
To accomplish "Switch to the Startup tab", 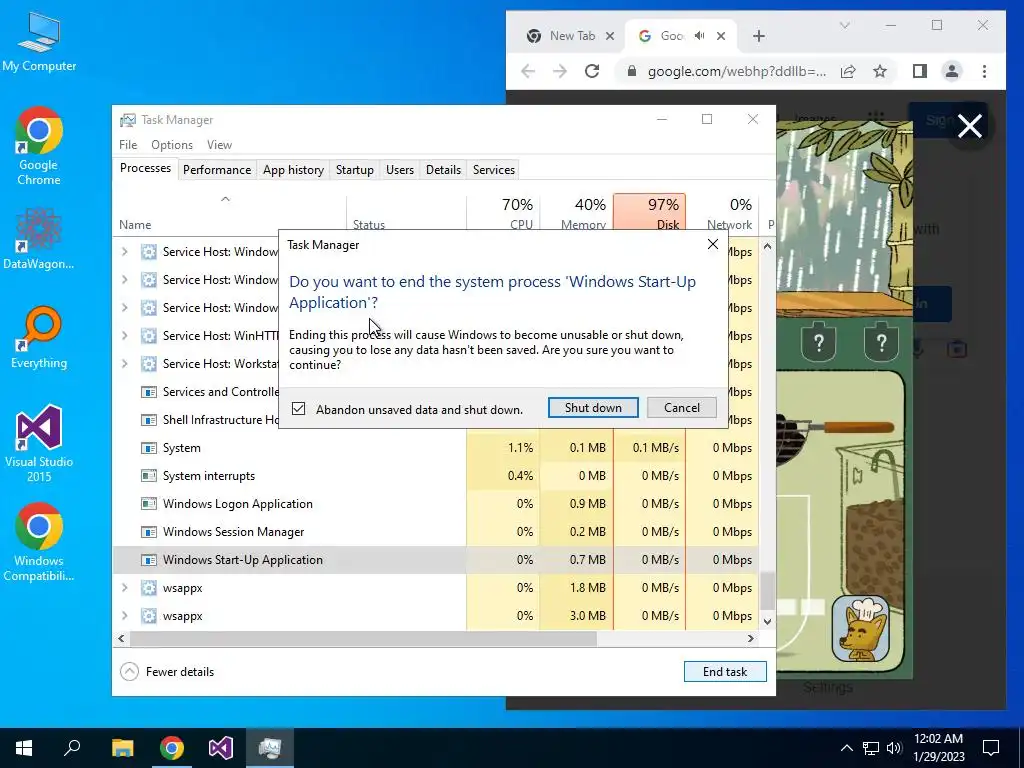I will coord(355,170).
